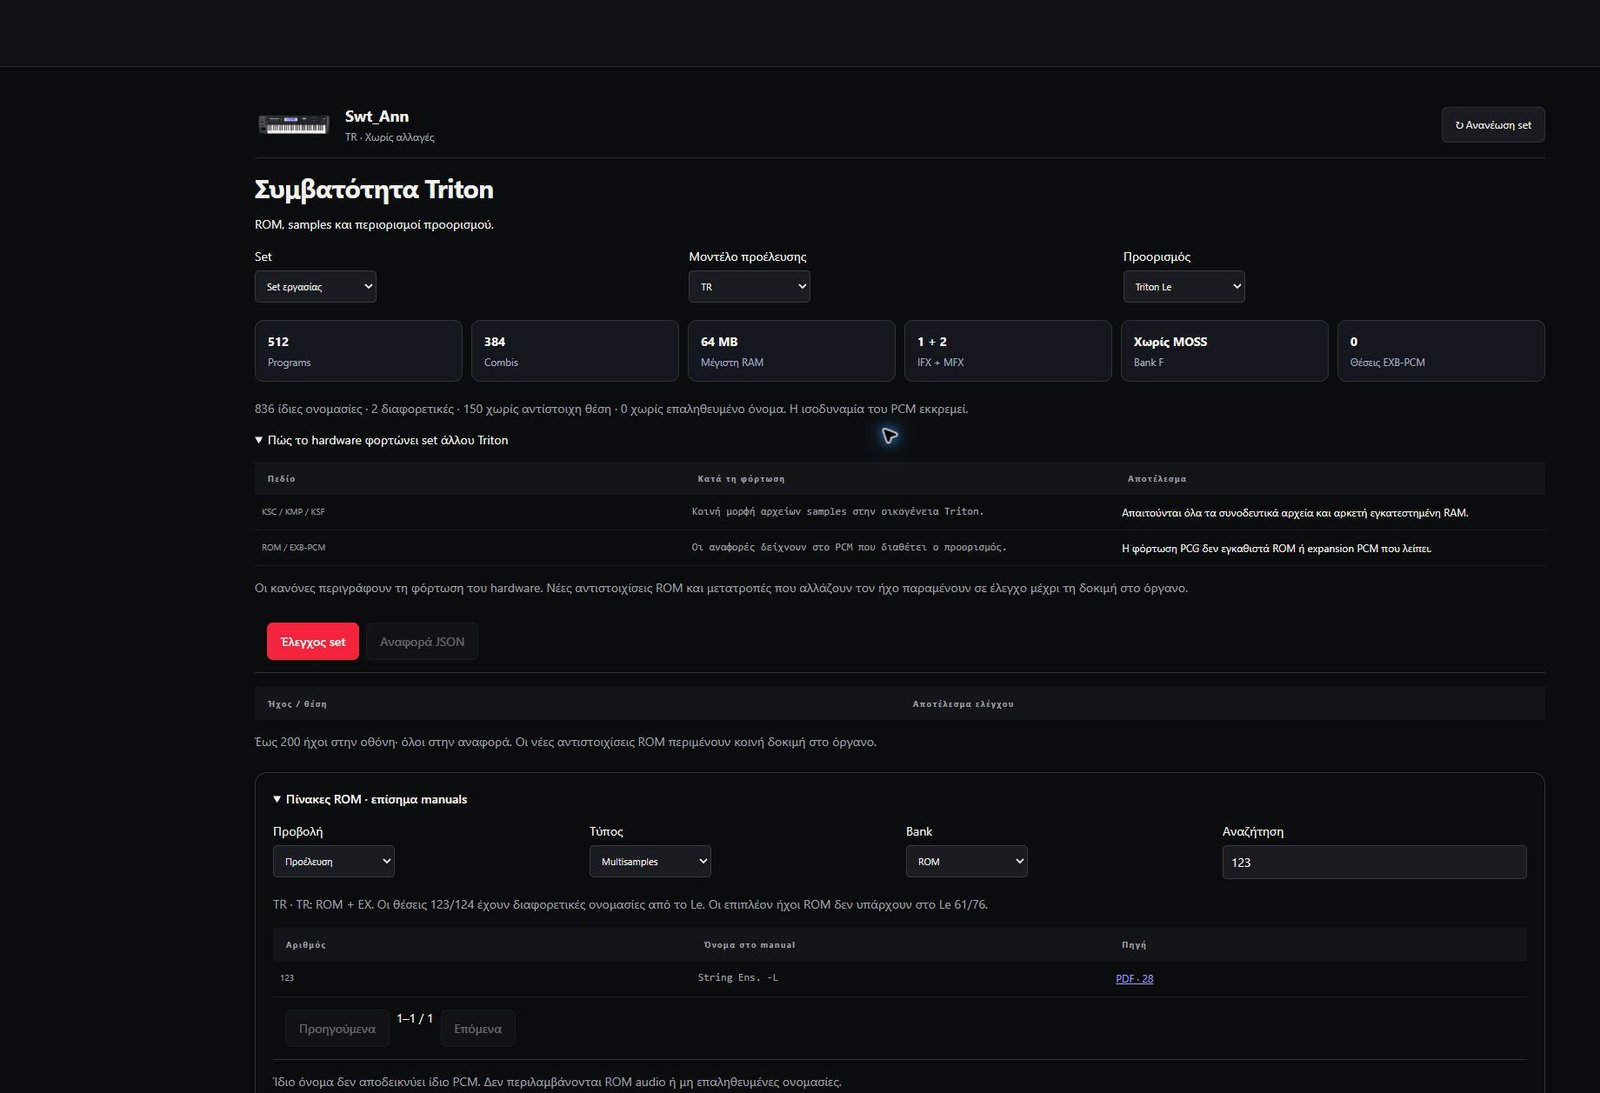This screenshot has height=1093, width=1600.
Task: Open the Προορισμός dropdown showing Triton Le
Action: click(1184, 287)
